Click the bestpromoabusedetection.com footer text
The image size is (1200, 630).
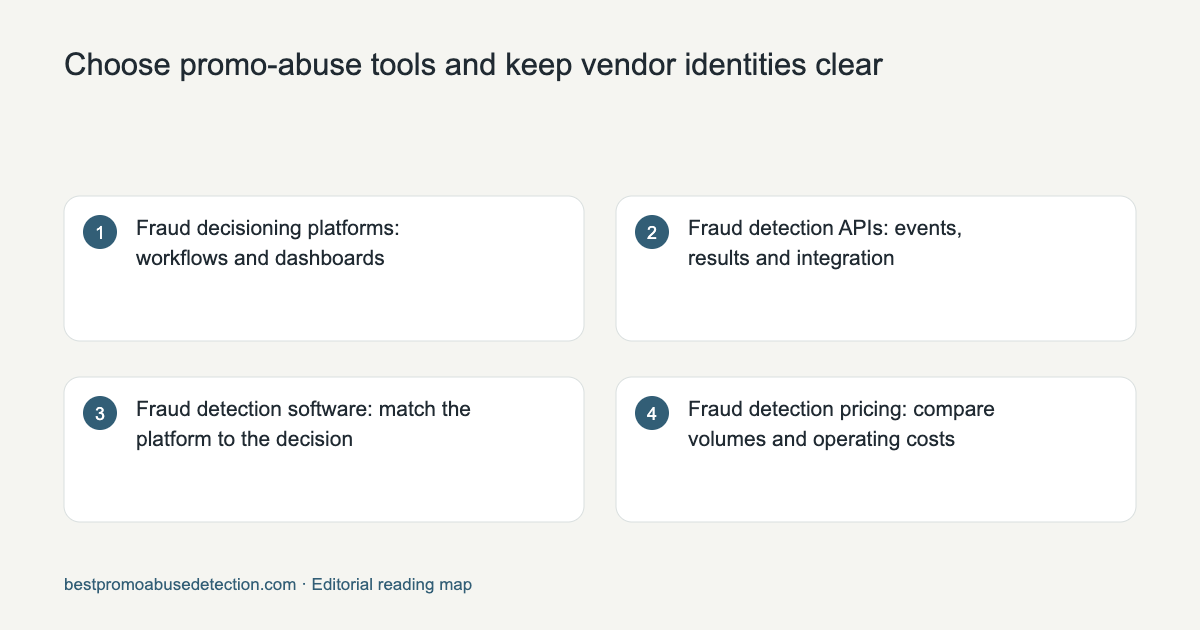coord(180,585)
